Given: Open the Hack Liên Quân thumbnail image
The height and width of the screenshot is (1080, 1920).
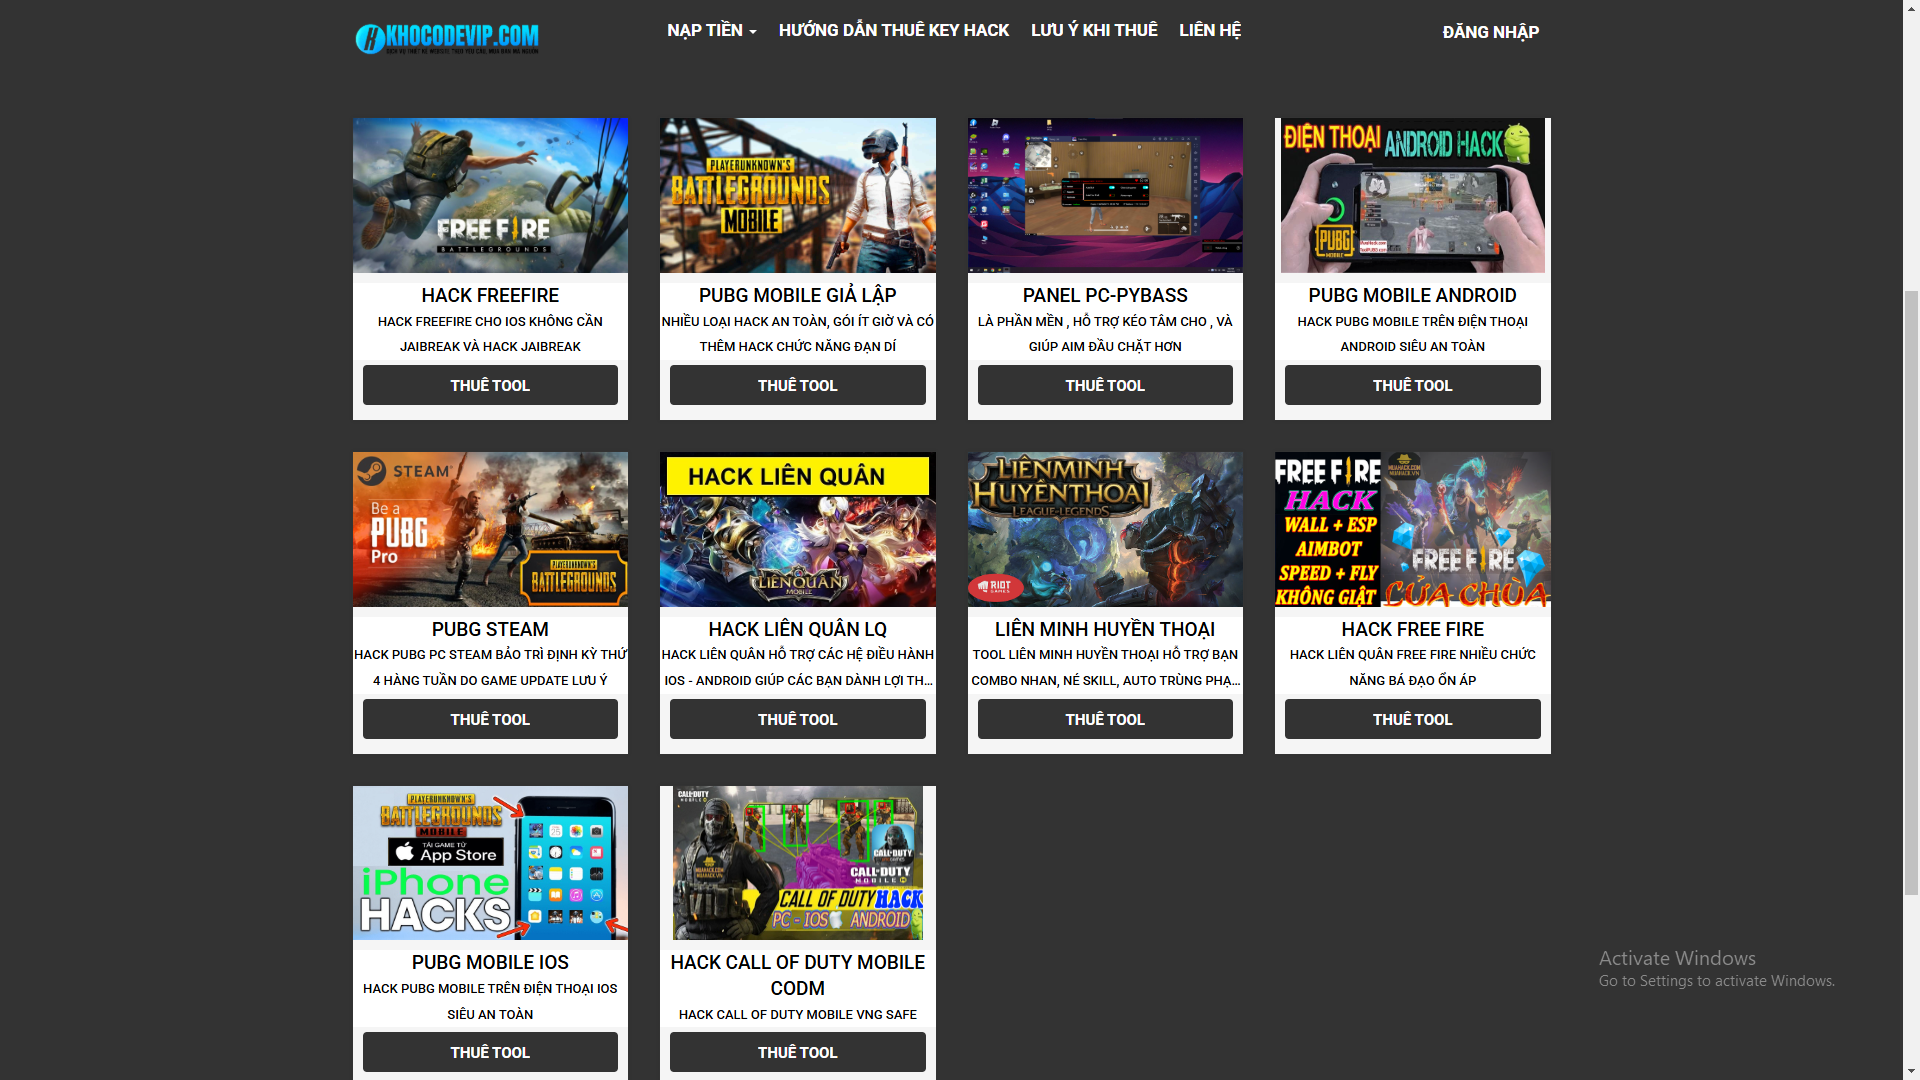Looking at the screenshot, I should 797,529.
